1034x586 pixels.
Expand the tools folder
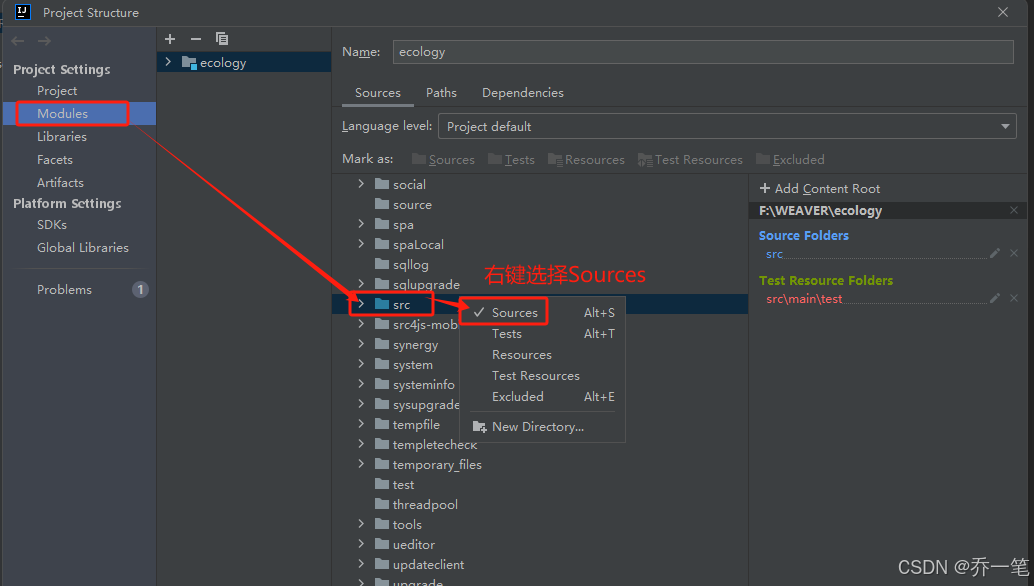[x=361, y=524]
